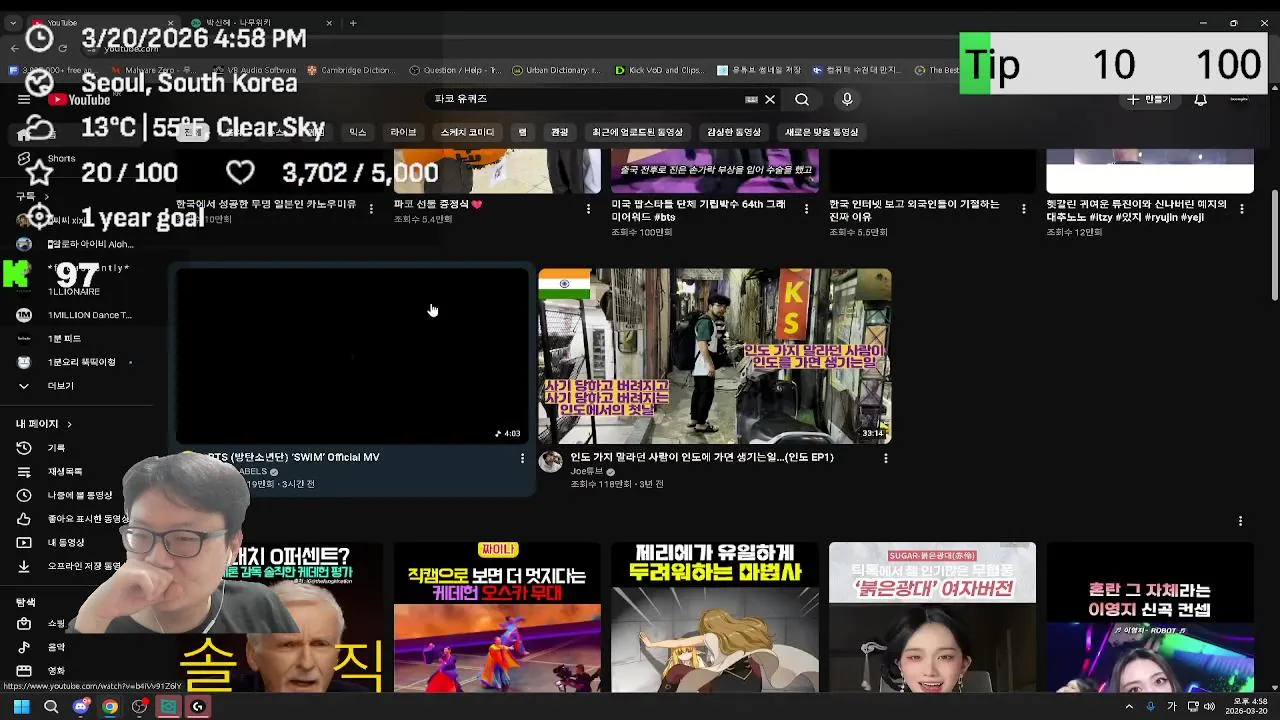Click the YouTube logo
The width and height of the screenshot is (1280, 720).
(78, 99)
